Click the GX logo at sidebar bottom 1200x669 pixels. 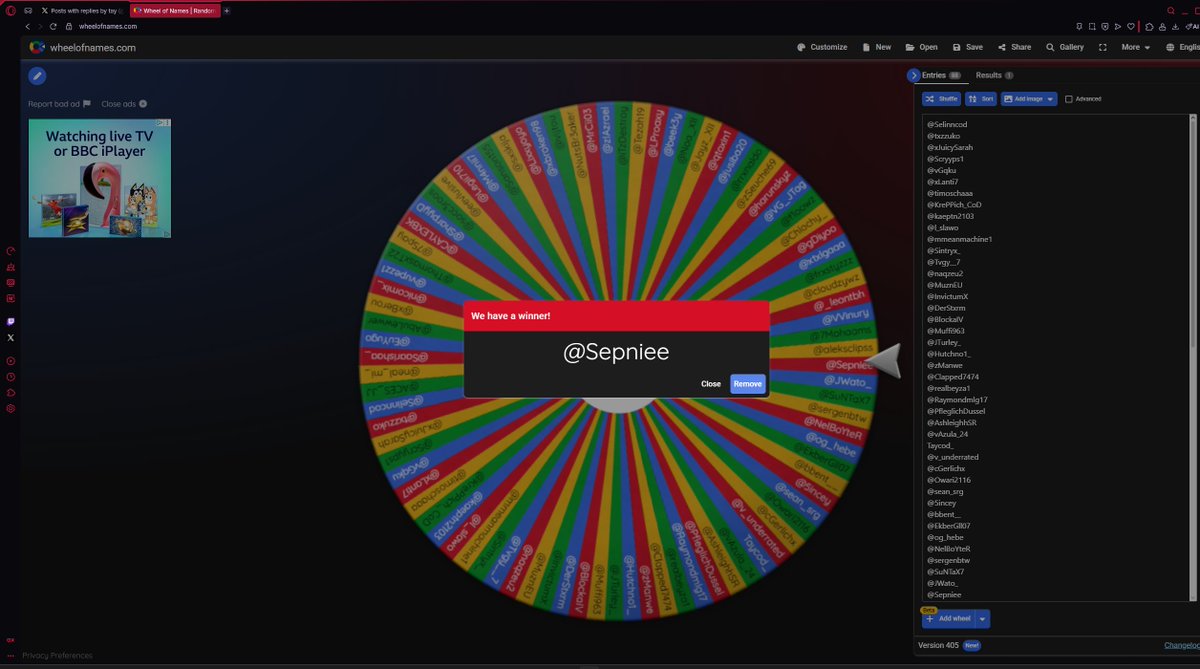click(11, 640)
